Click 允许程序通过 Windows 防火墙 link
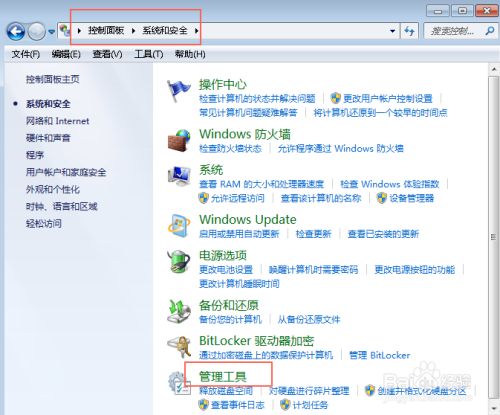The height and width of the screenshot is (415, 500). click(x=340, y=148)
